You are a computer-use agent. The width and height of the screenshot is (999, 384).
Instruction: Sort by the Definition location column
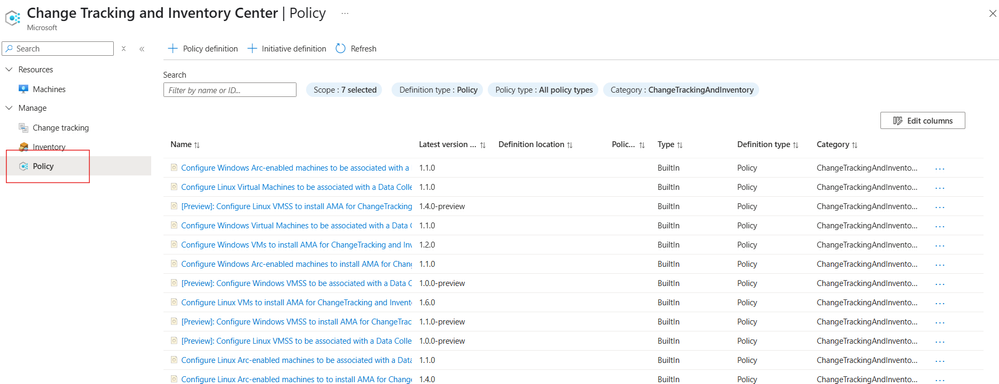tap(535, 145)
